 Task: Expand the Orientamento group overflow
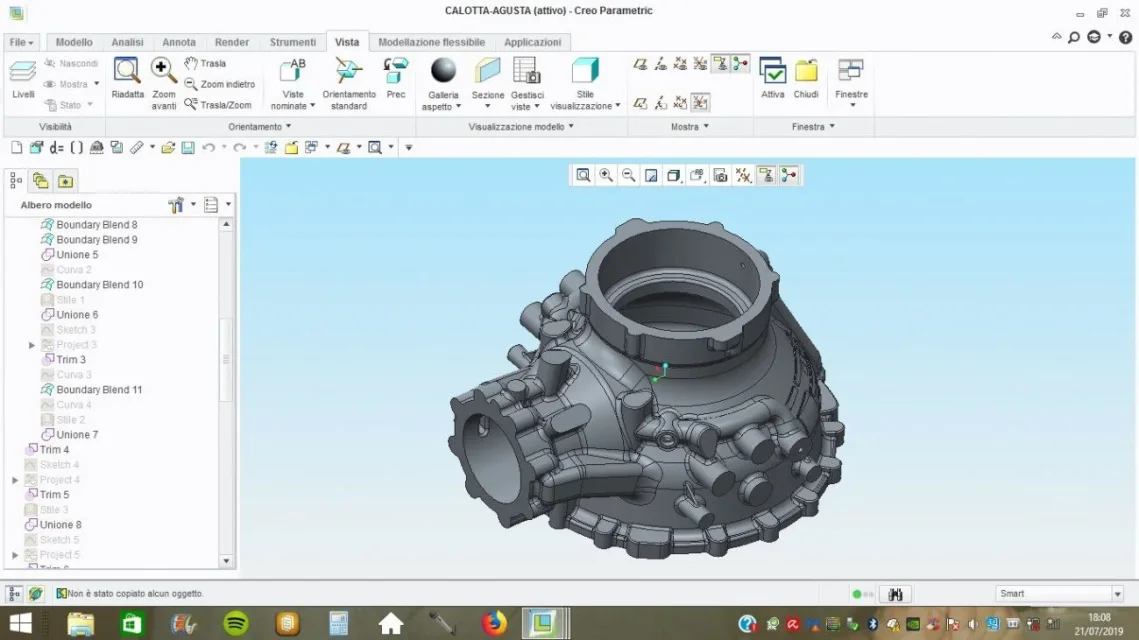coord(259,126)
